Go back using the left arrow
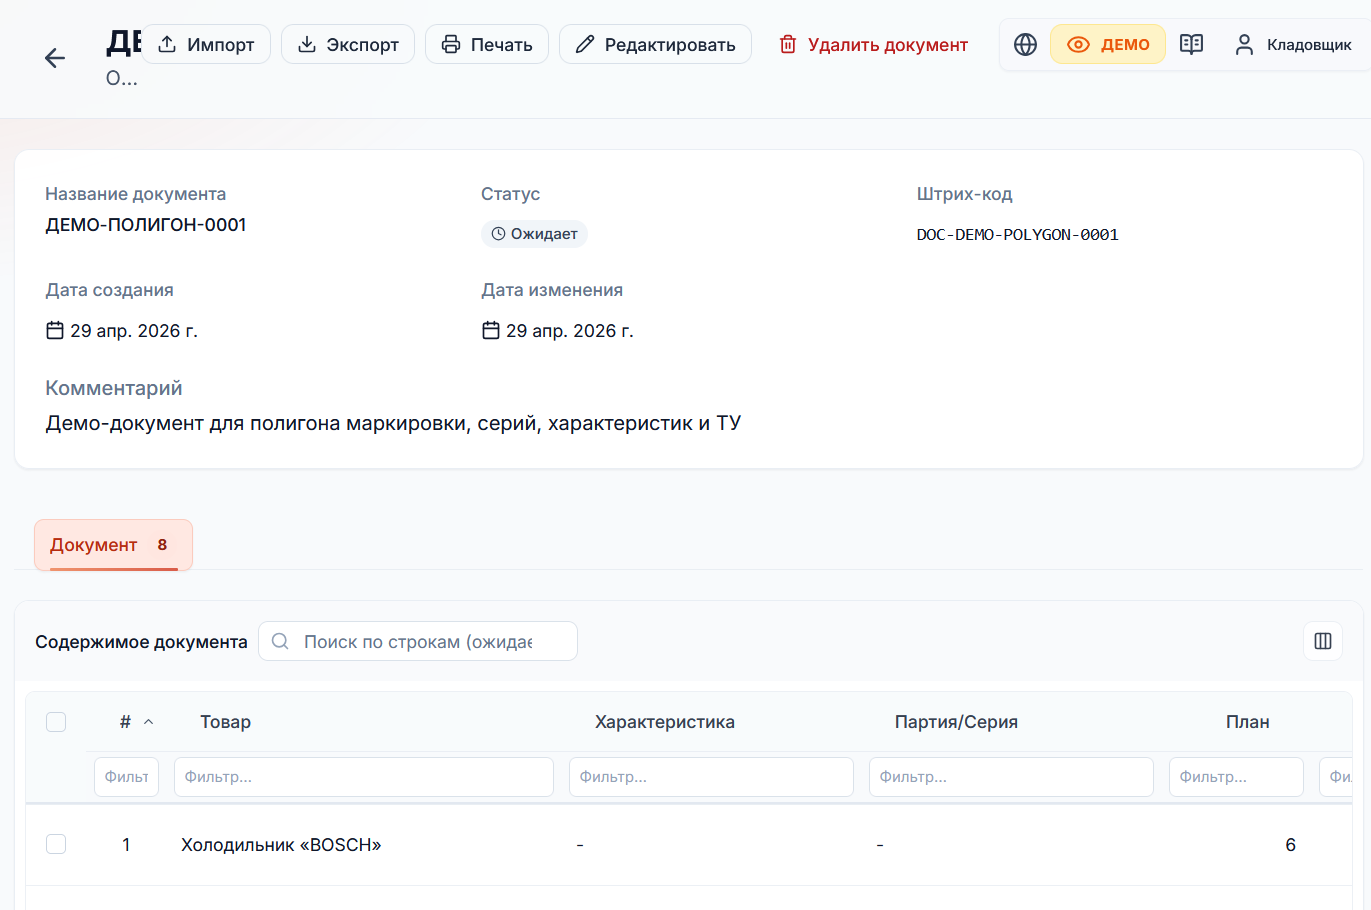Screen dimensions: 1371x910 tap(55, 58)
